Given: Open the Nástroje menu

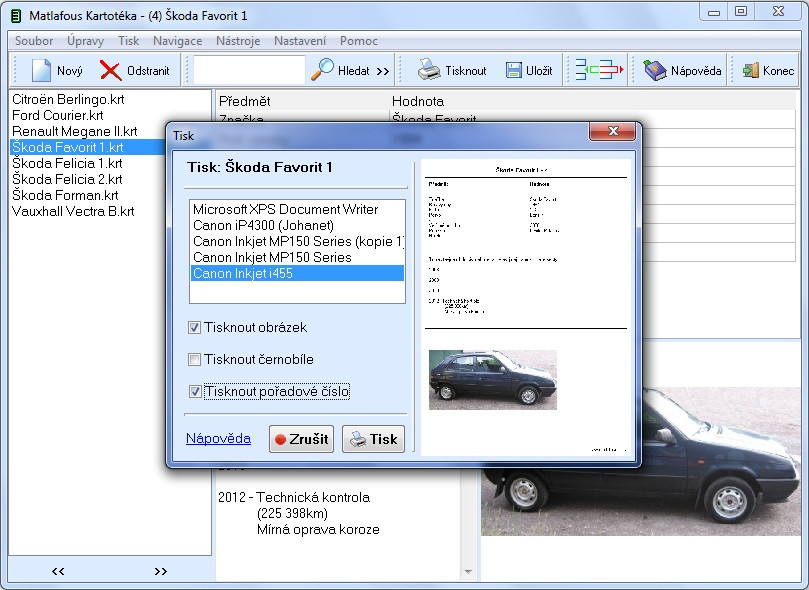Looking at the screenshot, I should (238, 41).
